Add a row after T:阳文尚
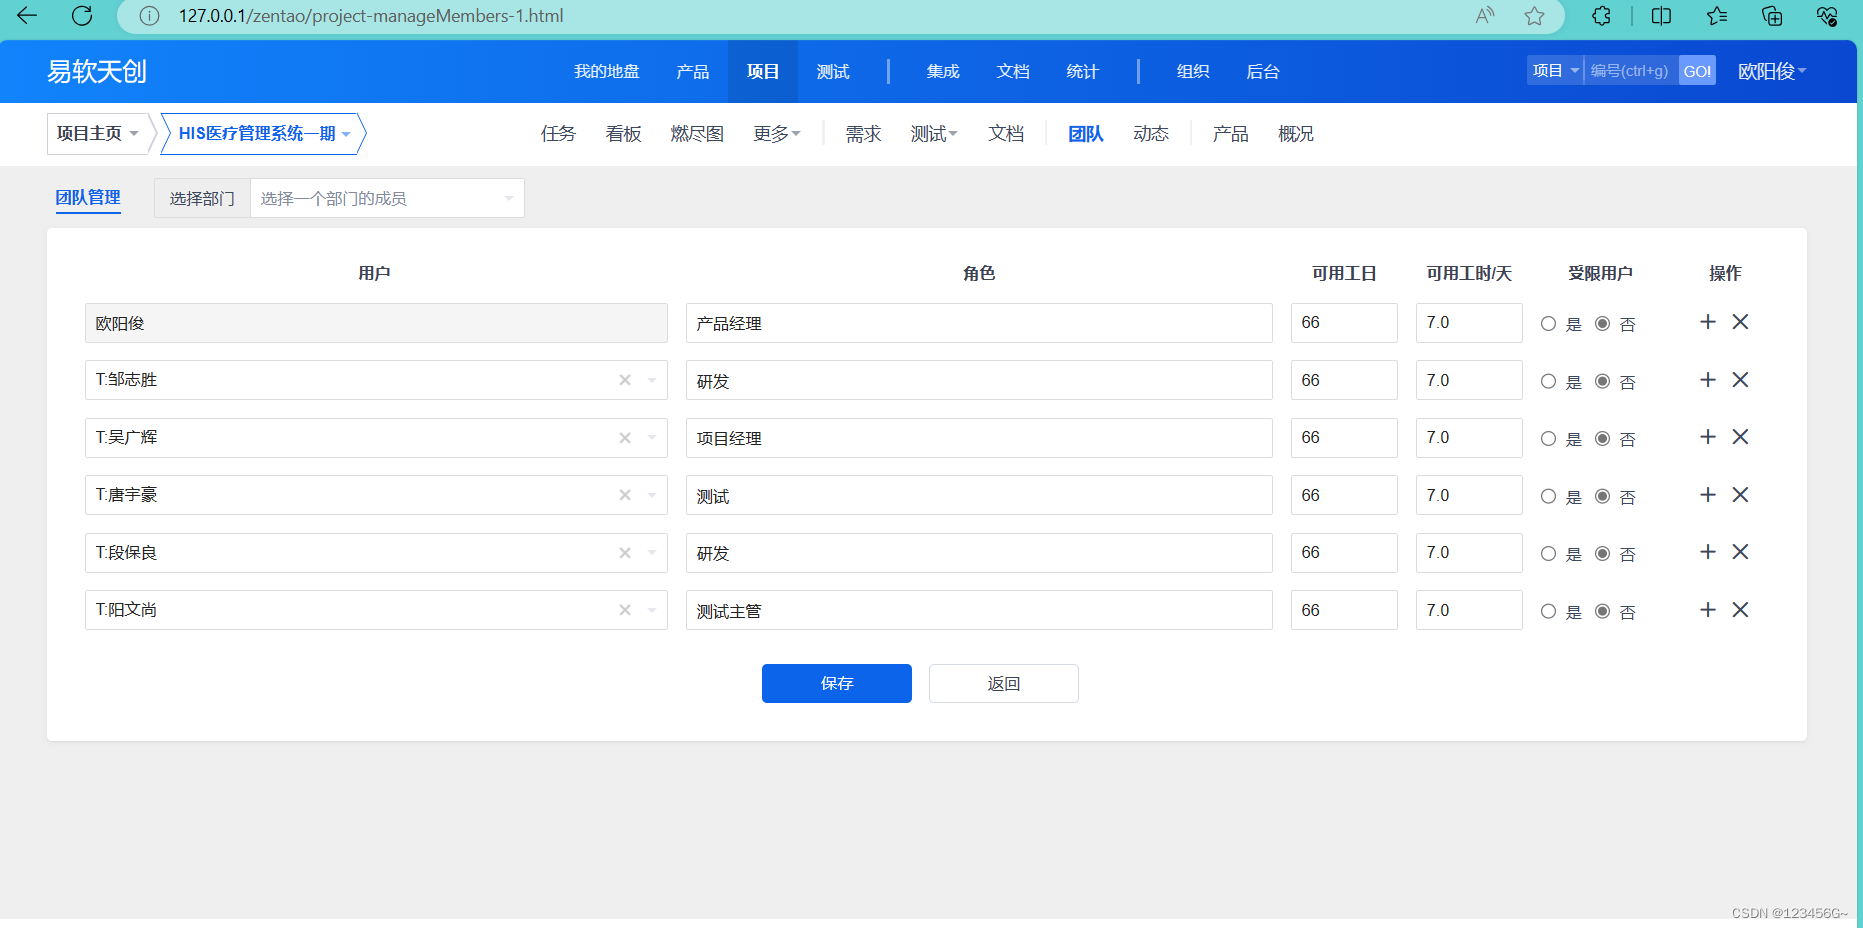The image size is (1863, 928). [1708, 610]
